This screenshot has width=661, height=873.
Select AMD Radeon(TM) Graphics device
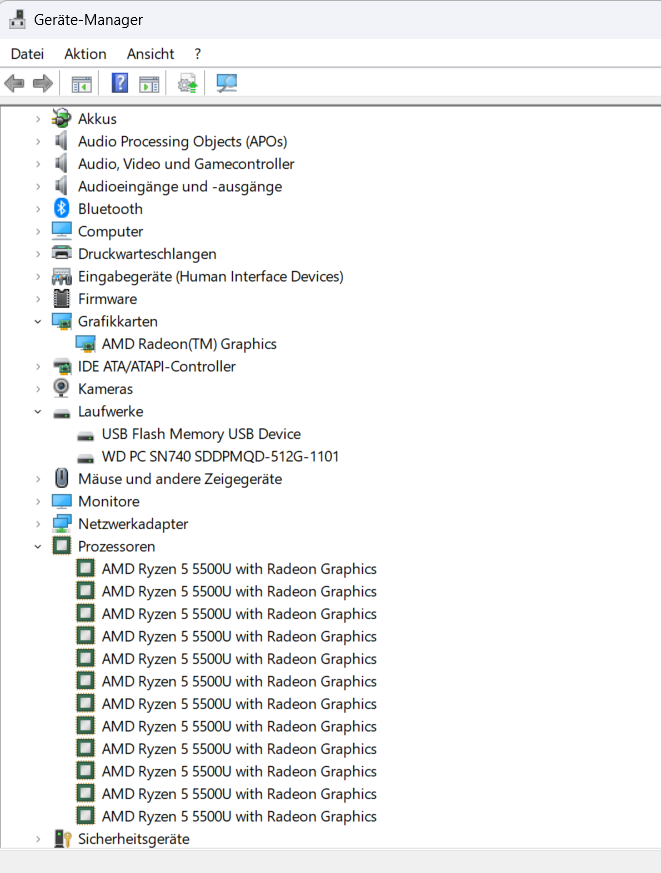click(x=189, y=344)
